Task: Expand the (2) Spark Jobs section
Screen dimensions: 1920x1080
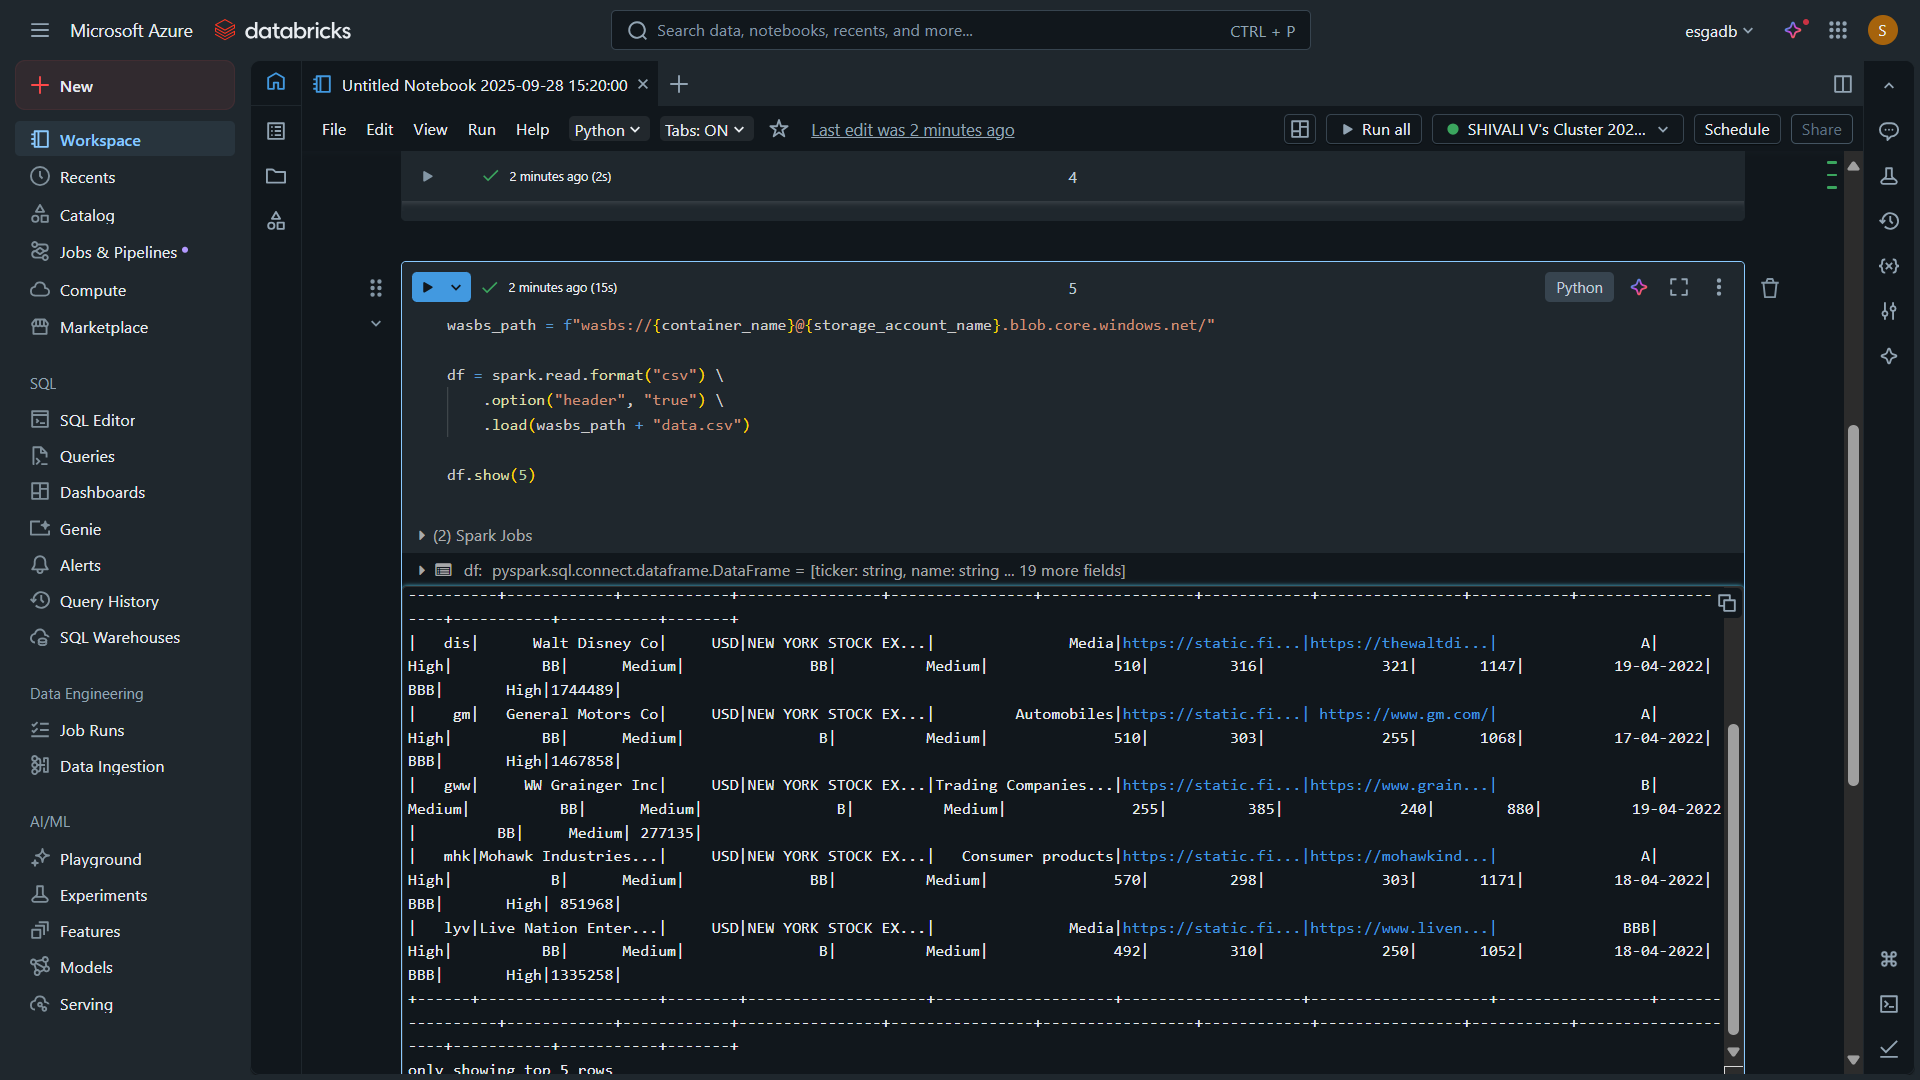Action: pos(422,536)
